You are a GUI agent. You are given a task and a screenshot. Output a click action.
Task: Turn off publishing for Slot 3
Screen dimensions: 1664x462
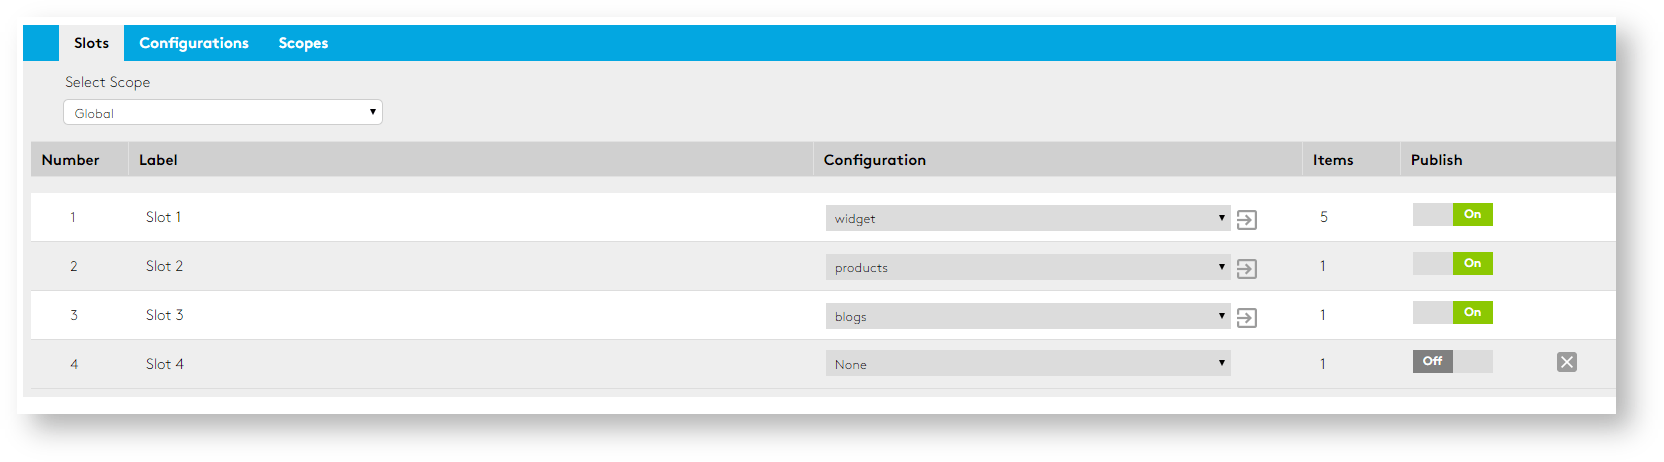[x=1452, y=312]
